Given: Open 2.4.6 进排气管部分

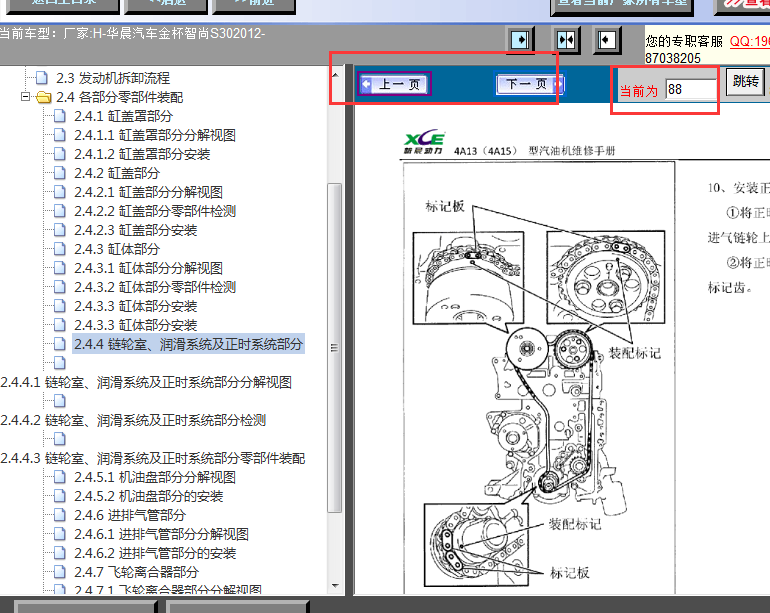Looking at the screenshot, I should point(130,516).
